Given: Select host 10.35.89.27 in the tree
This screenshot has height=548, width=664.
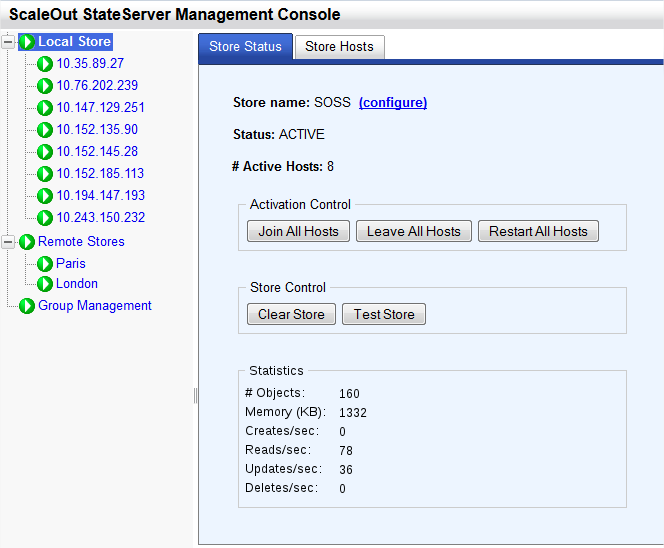Looking at the screenshot, I should point(90,64).
